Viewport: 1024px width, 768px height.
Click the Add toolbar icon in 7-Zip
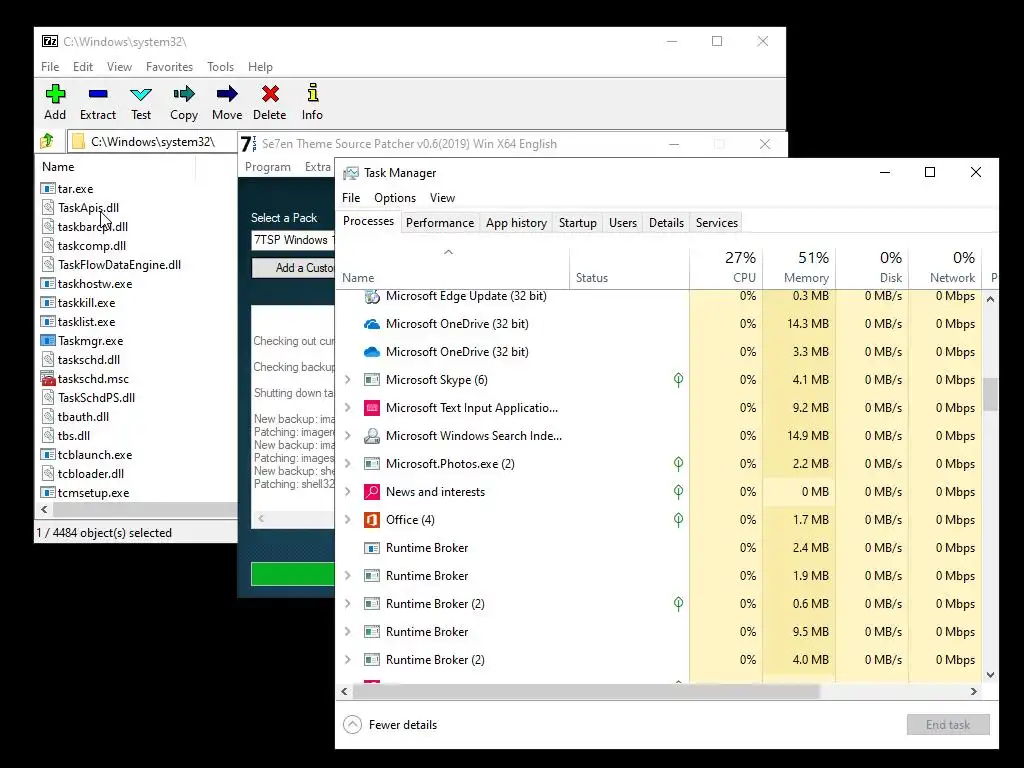coord(55,94)
